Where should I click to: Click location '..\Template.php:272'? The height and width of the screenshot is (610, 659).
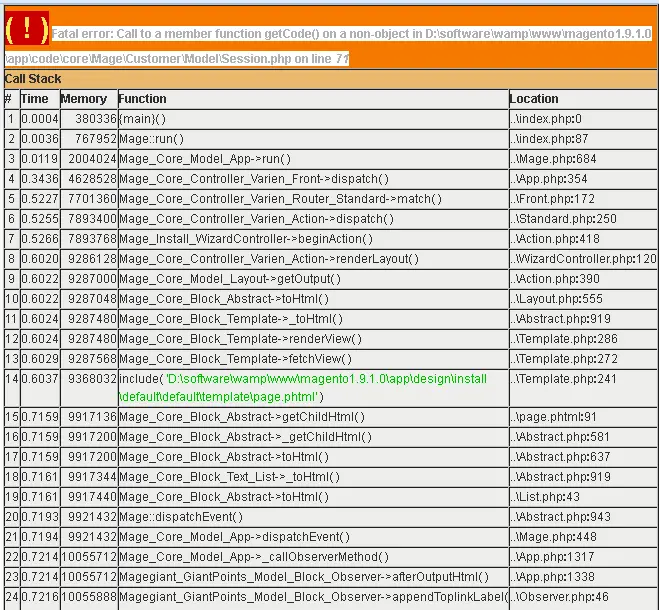tap(564, 359)
